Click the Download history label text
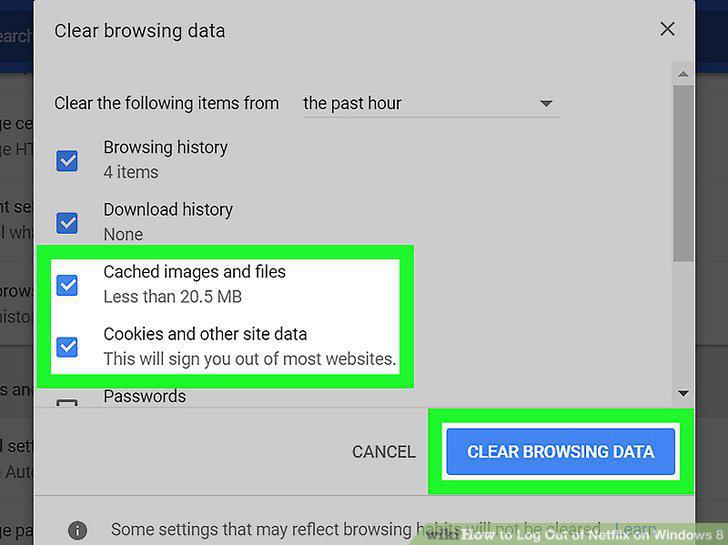728x545 pixels. 168,210
